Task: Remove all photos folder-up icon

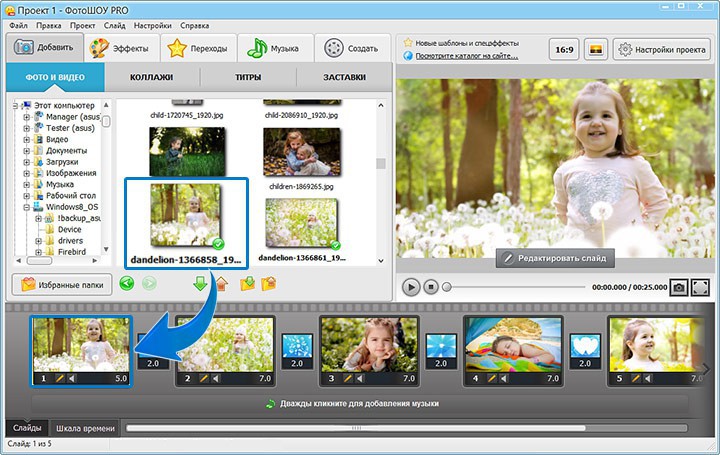Action: 269,284
